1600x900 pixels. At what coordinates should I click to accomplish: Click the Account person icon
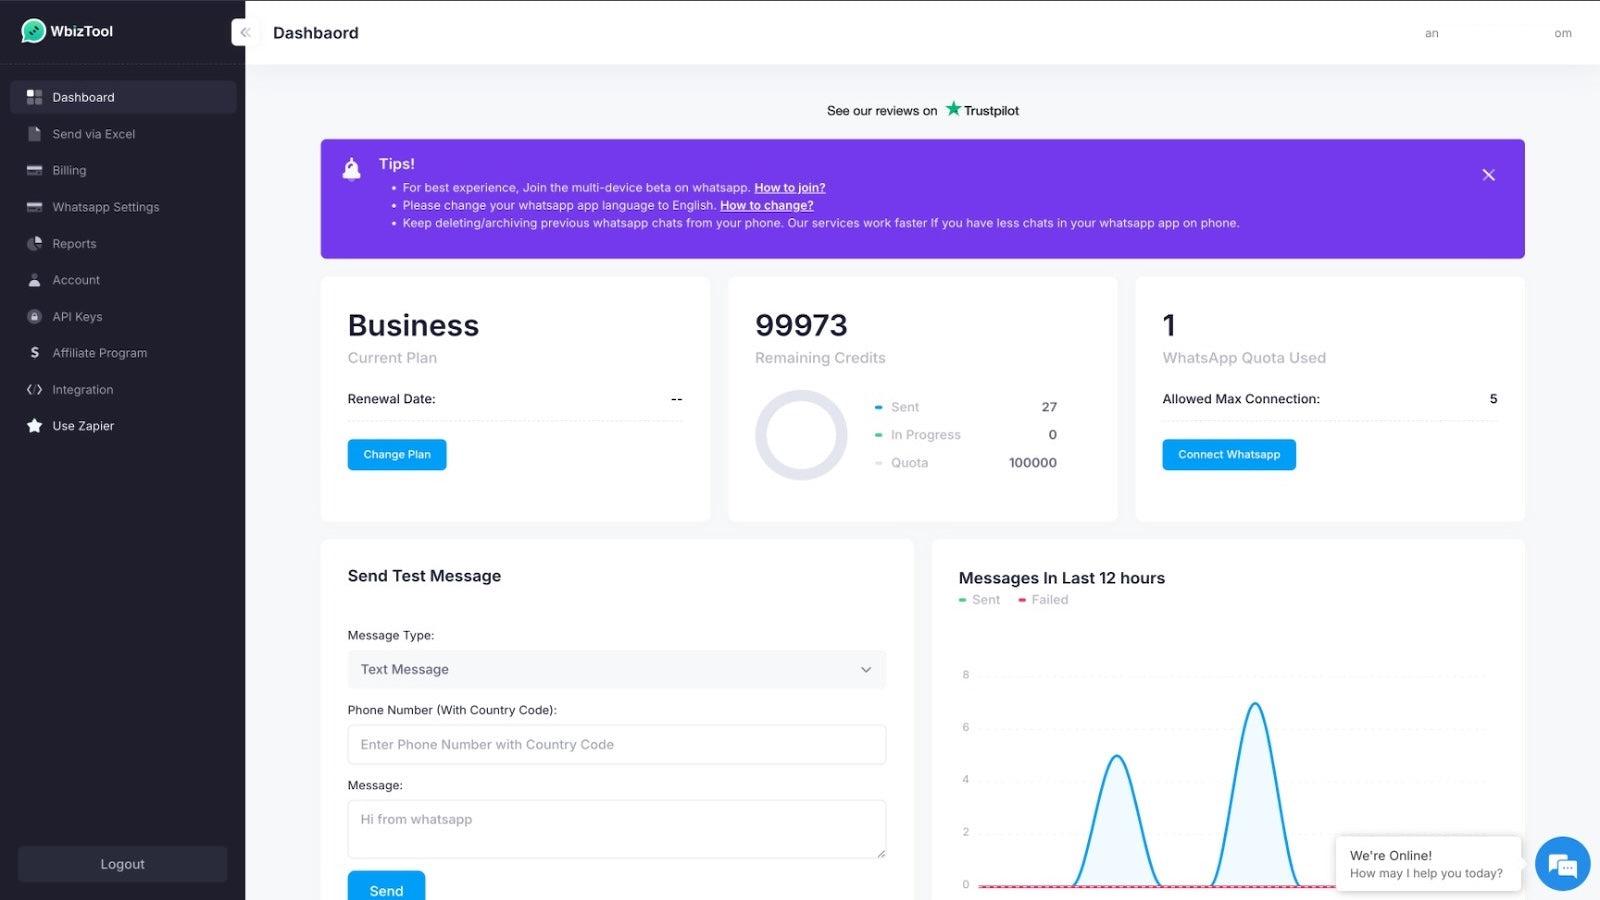coord(33,280)
